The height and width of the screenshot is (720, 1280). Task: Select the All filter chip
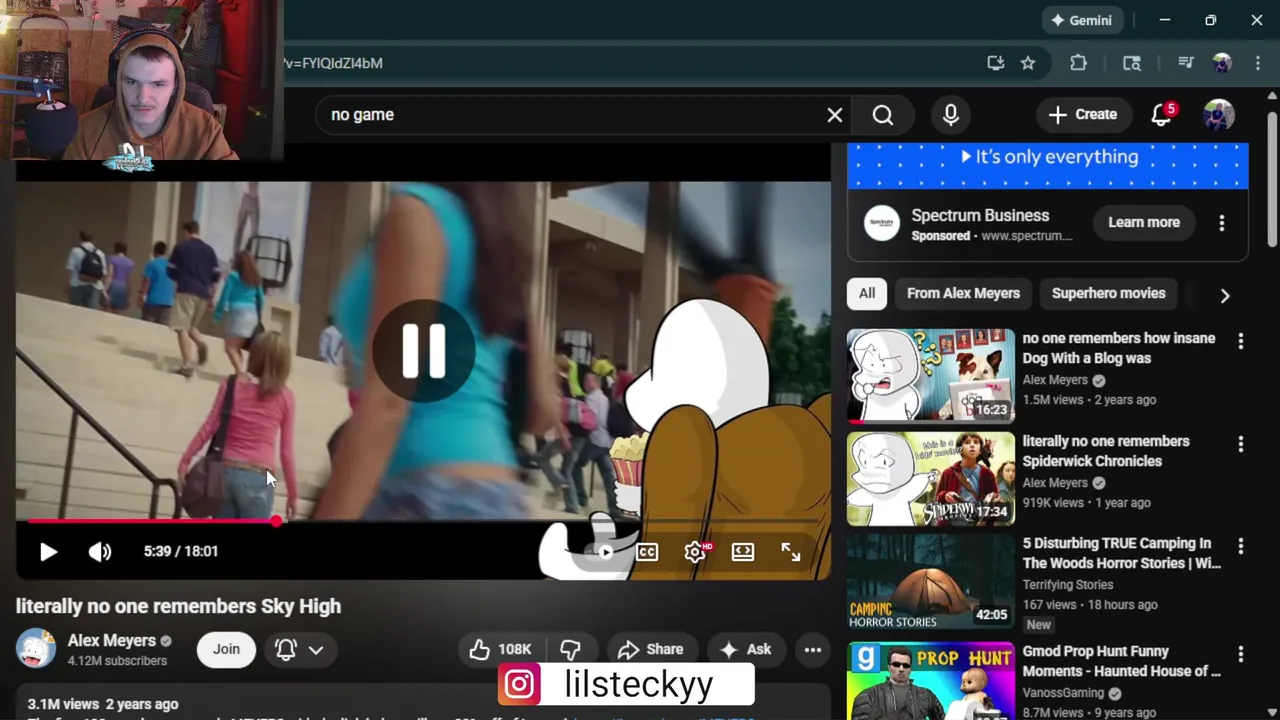tap(867, 293)
